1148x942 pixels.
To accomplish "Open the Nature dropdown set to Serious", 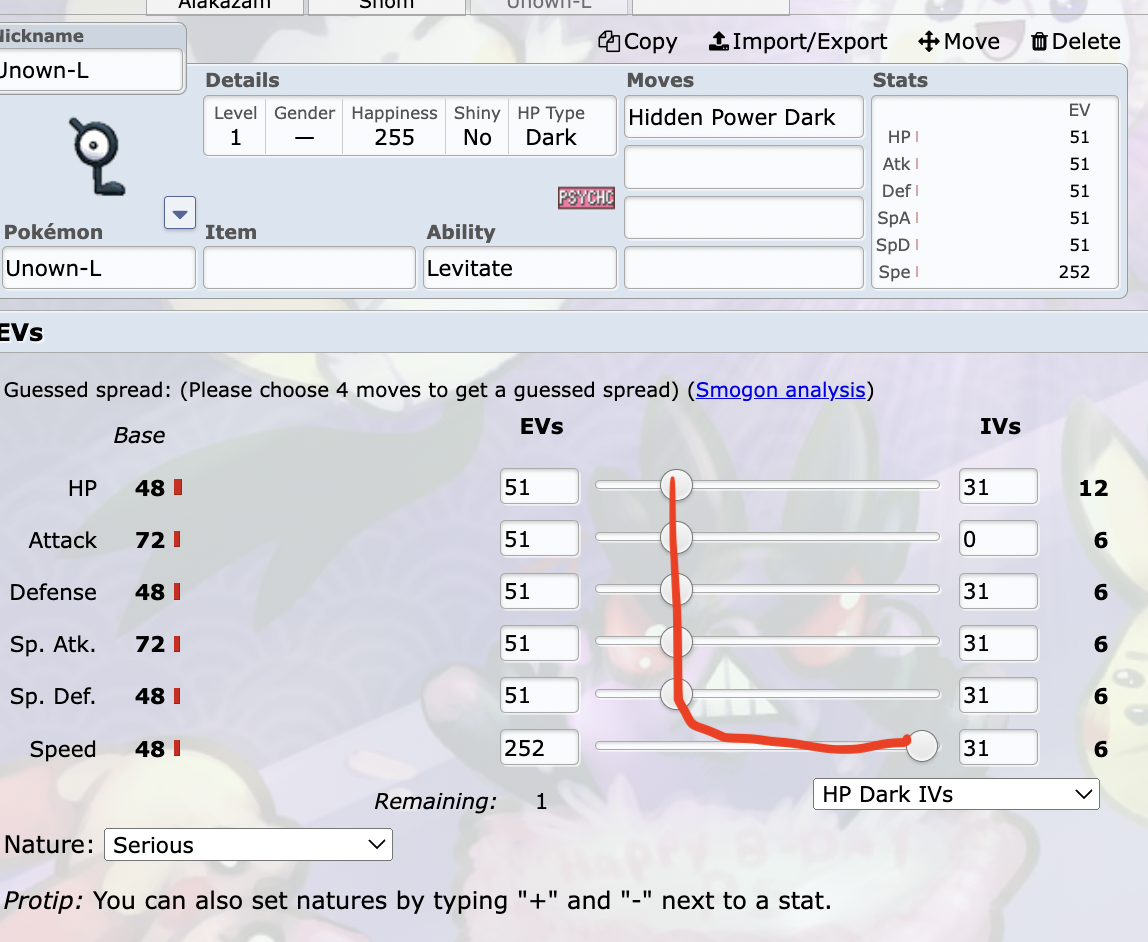I will [x=248, y=845].
